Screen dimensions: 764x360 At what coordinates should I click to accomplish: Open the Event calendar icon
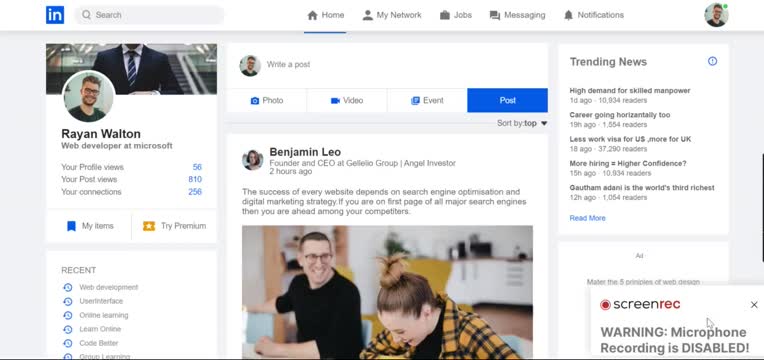click(x=415, y=101)
